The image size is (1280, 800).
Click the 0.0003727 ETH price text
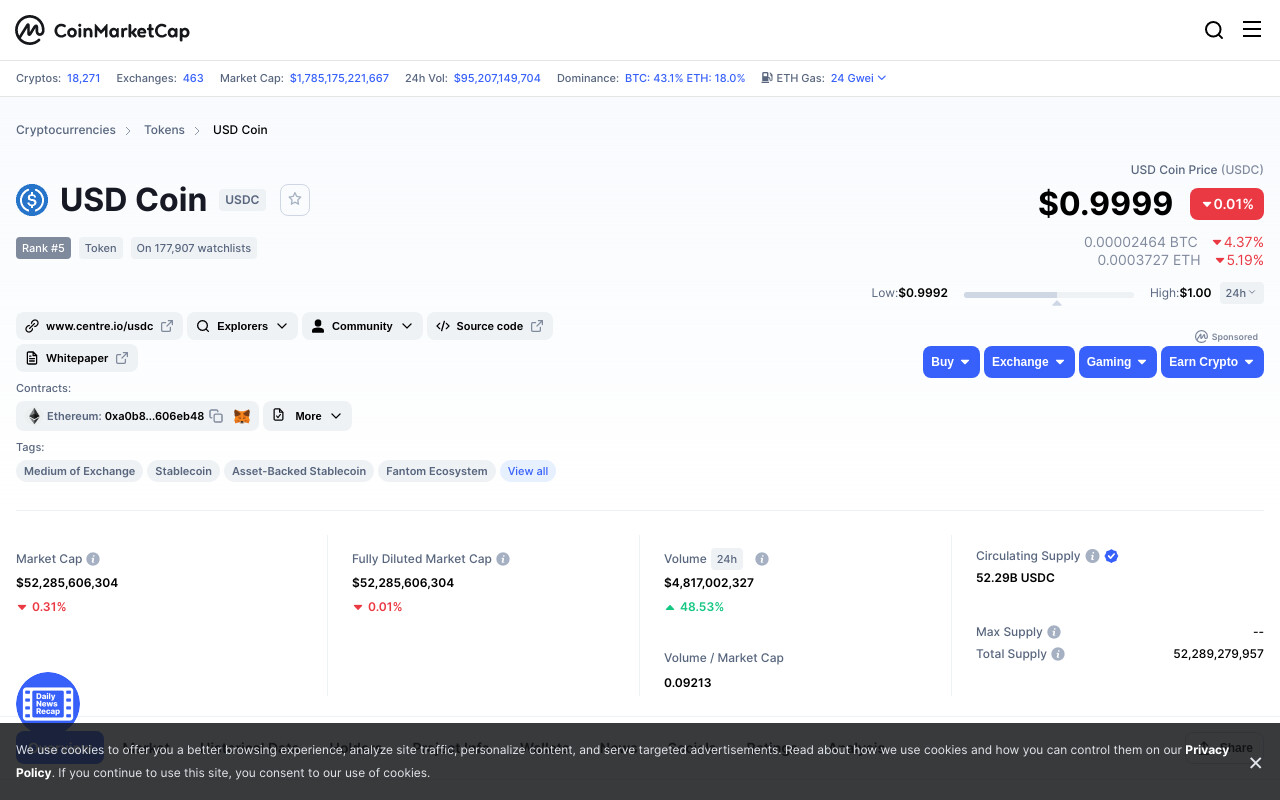point(1149,260)
